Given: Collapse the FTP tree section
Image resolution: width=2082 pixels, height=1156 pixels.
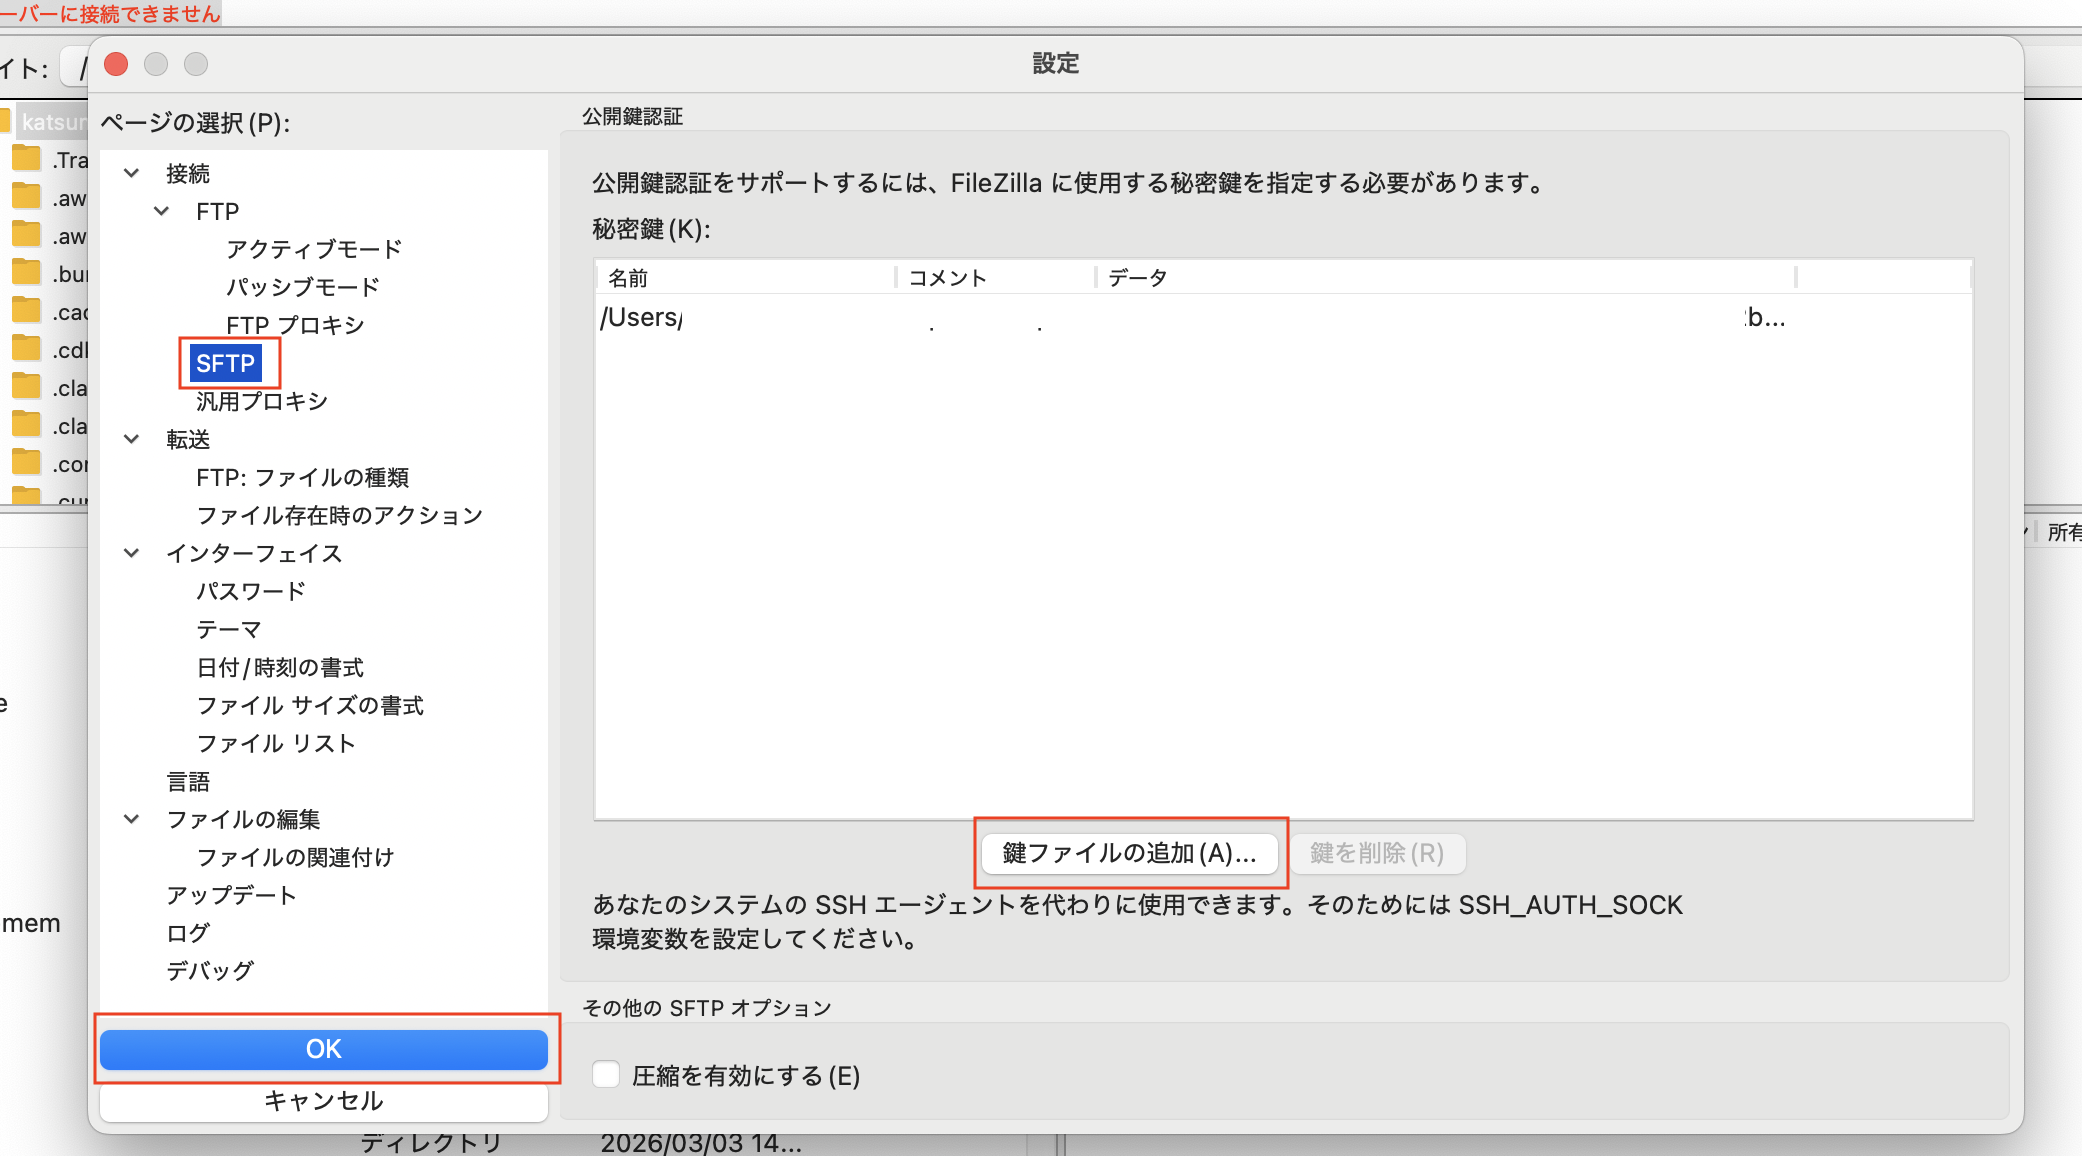Looking at the screenshot, I should [x=162, y=211].
